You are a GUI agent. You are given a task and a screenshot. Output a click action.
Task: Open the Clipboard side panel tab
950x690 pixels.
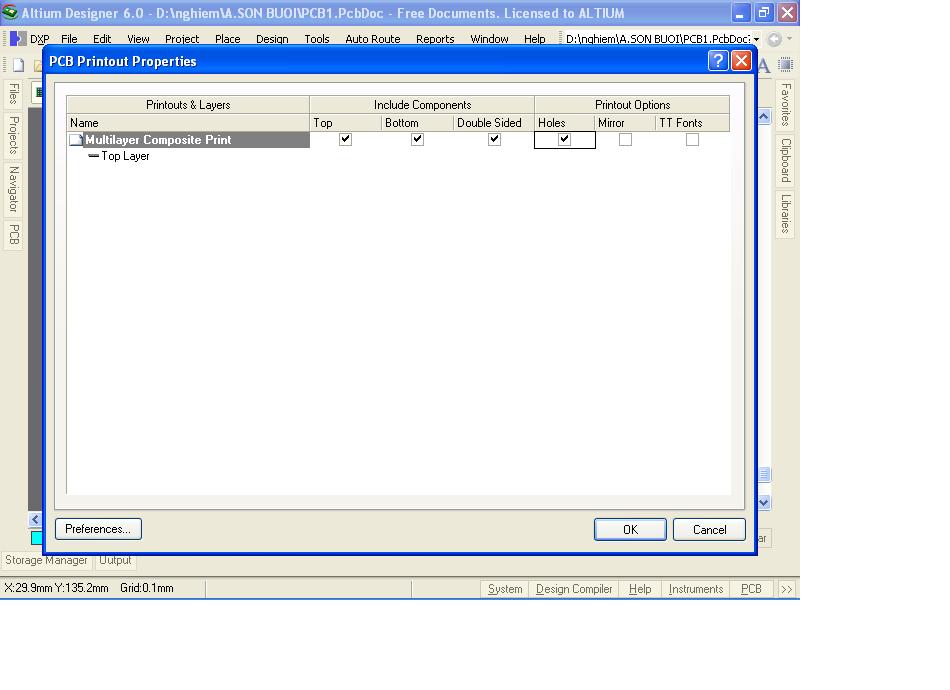tap(785, 160)
